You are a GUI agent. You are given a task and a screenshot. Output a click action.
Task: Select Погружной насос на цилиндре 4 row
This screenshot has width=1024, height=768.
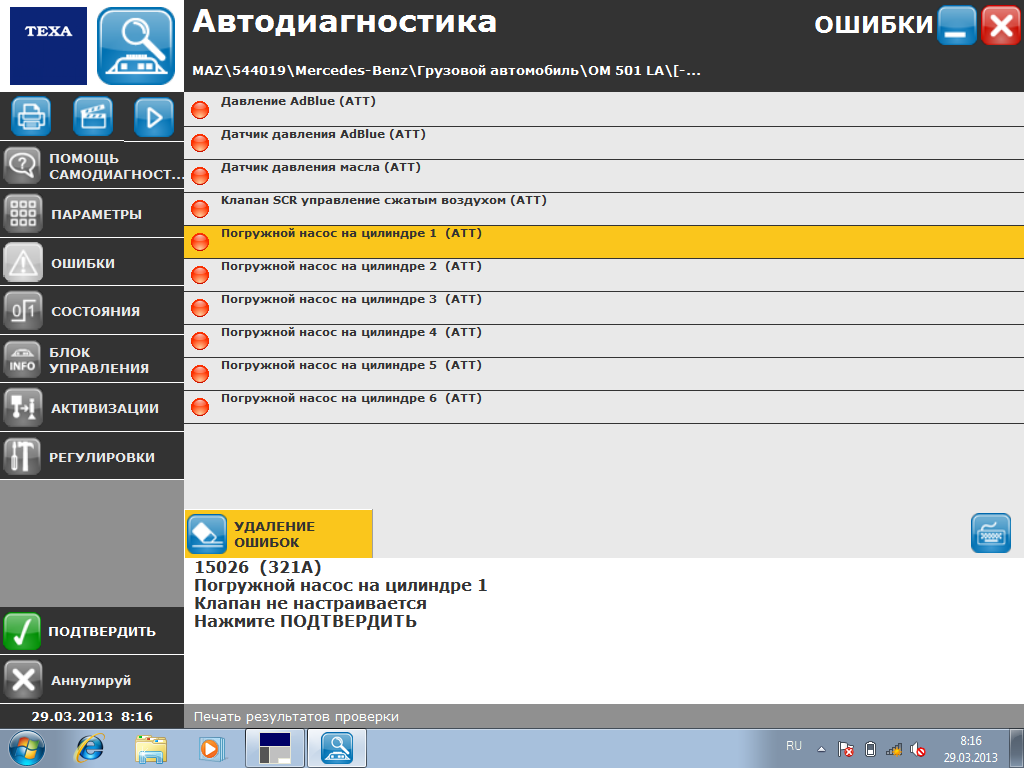pos(604,340)
